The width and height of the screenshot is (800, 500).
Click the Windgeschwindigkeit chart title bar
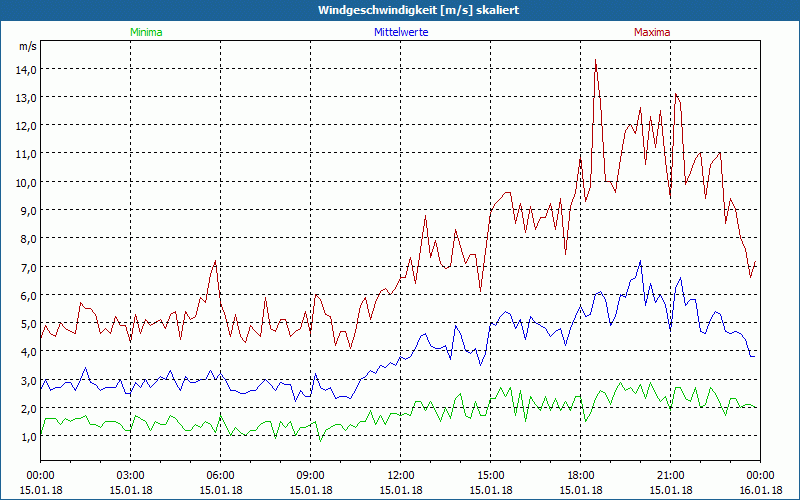point(400,10)
